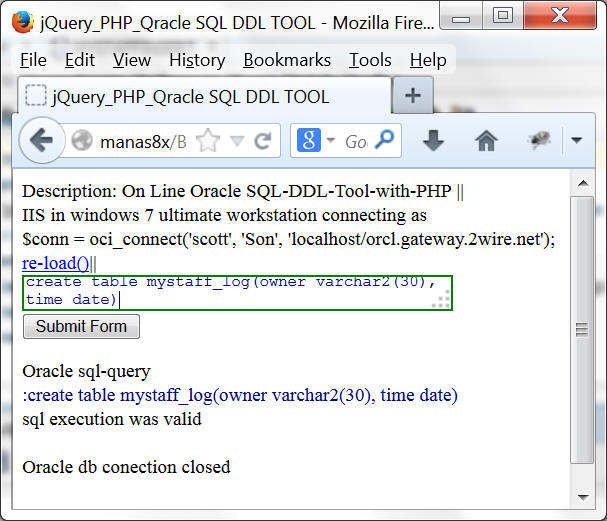Click the manas8x address bar

(x=170, y=141)
